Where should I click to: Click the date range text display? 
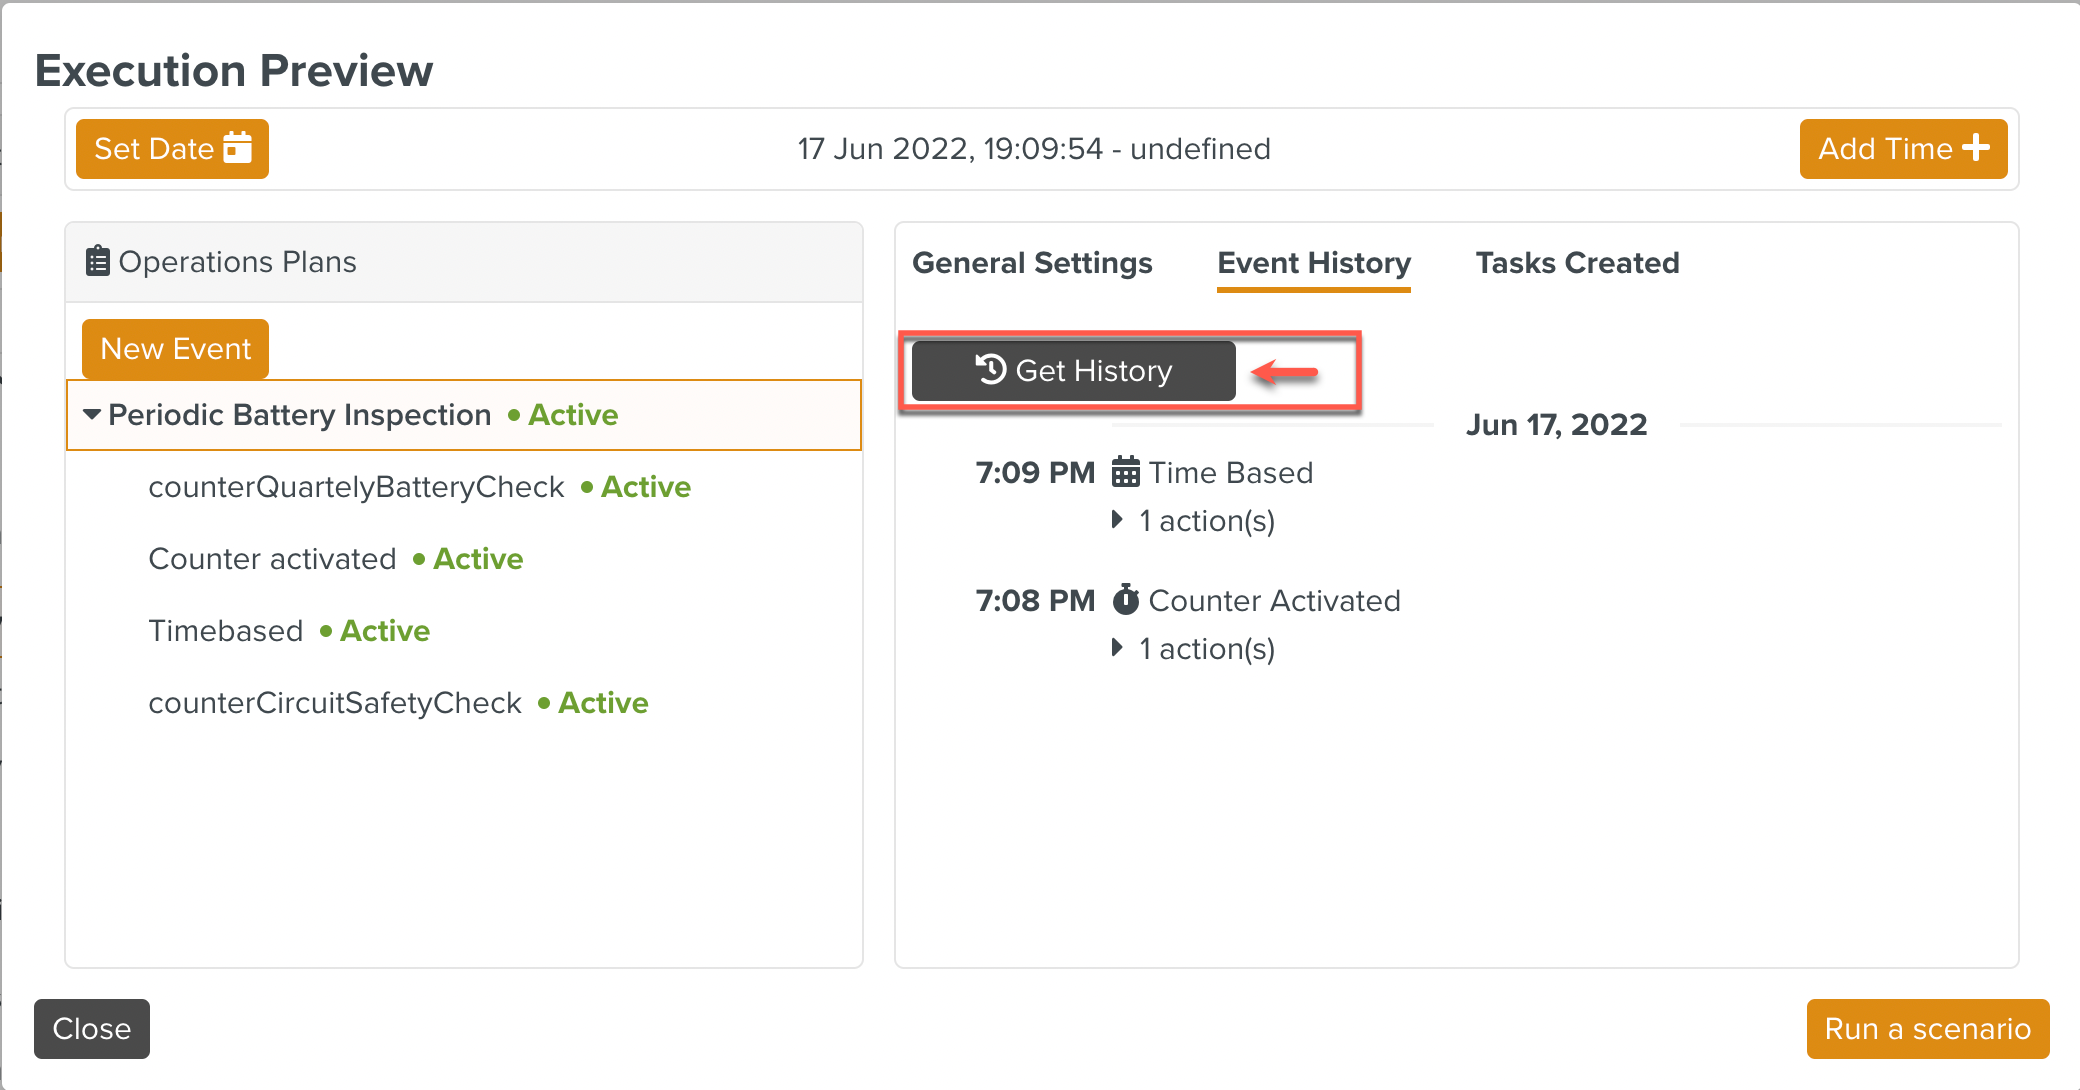coord(1034,149)
